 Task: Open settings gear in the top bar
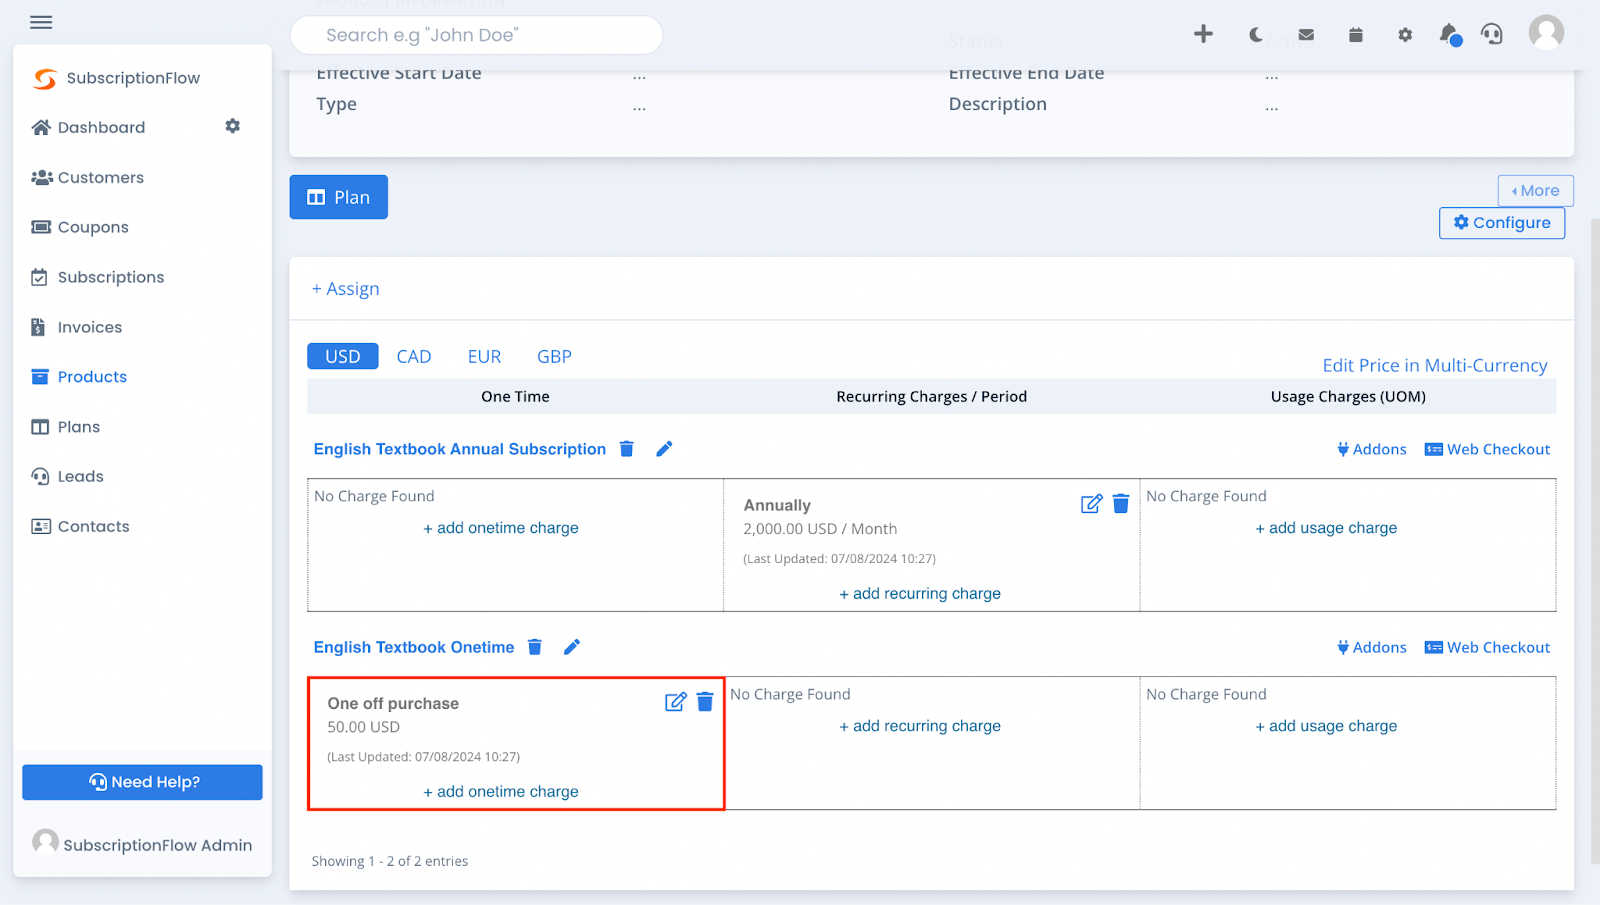pyautogui.click(x=1405, y=35)
